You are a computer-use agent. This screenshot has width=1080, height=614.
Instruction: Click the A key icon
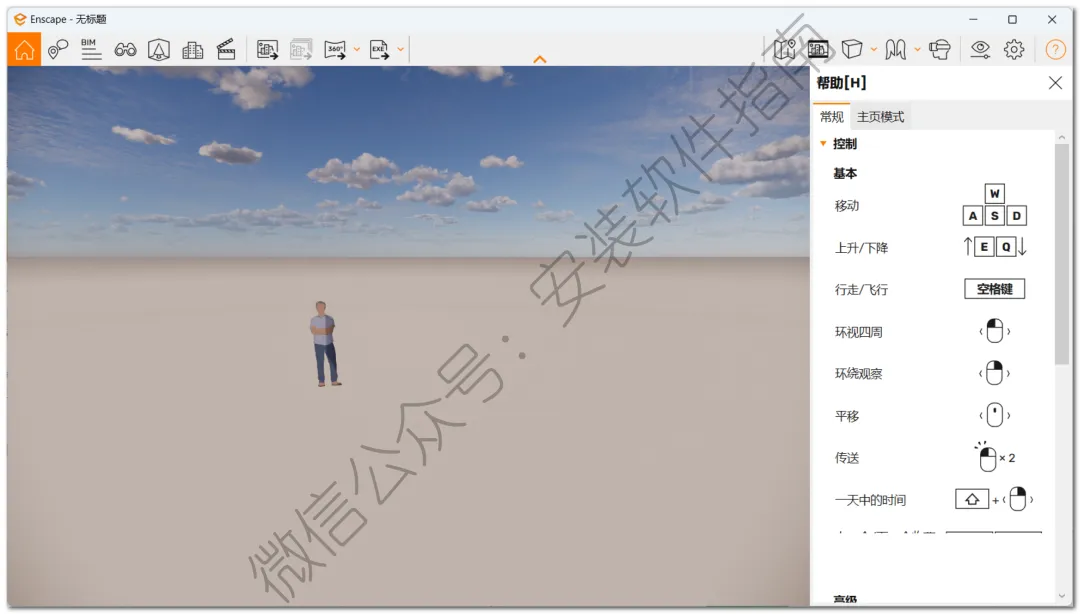[x=973, y=216]
